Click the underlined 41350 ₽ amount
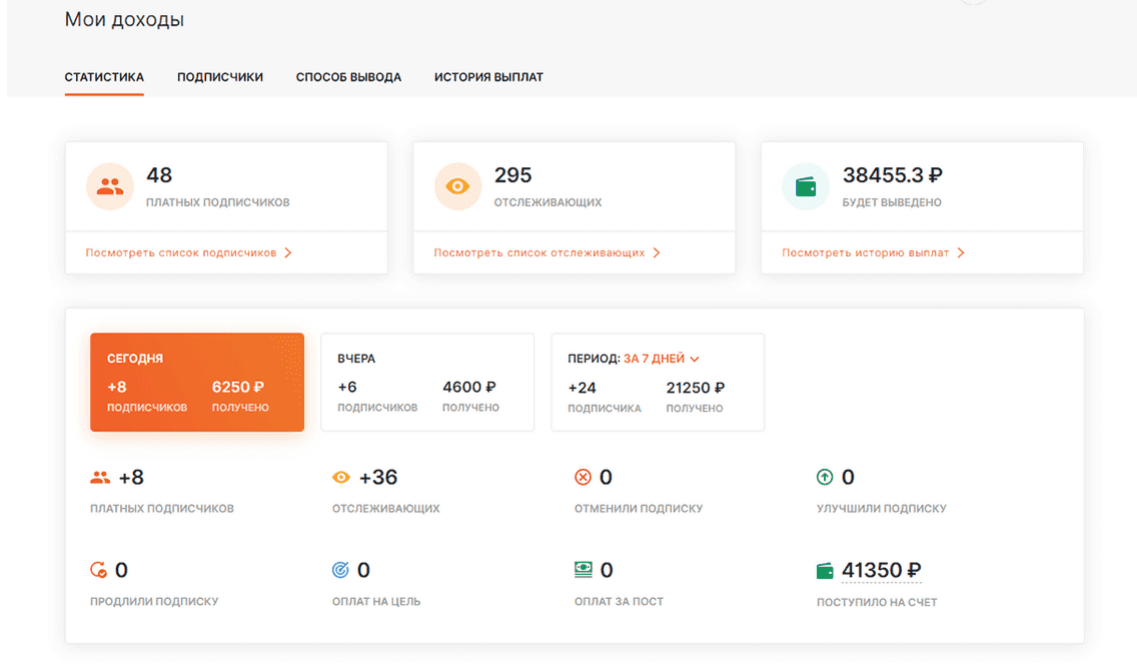 [881, 571]
